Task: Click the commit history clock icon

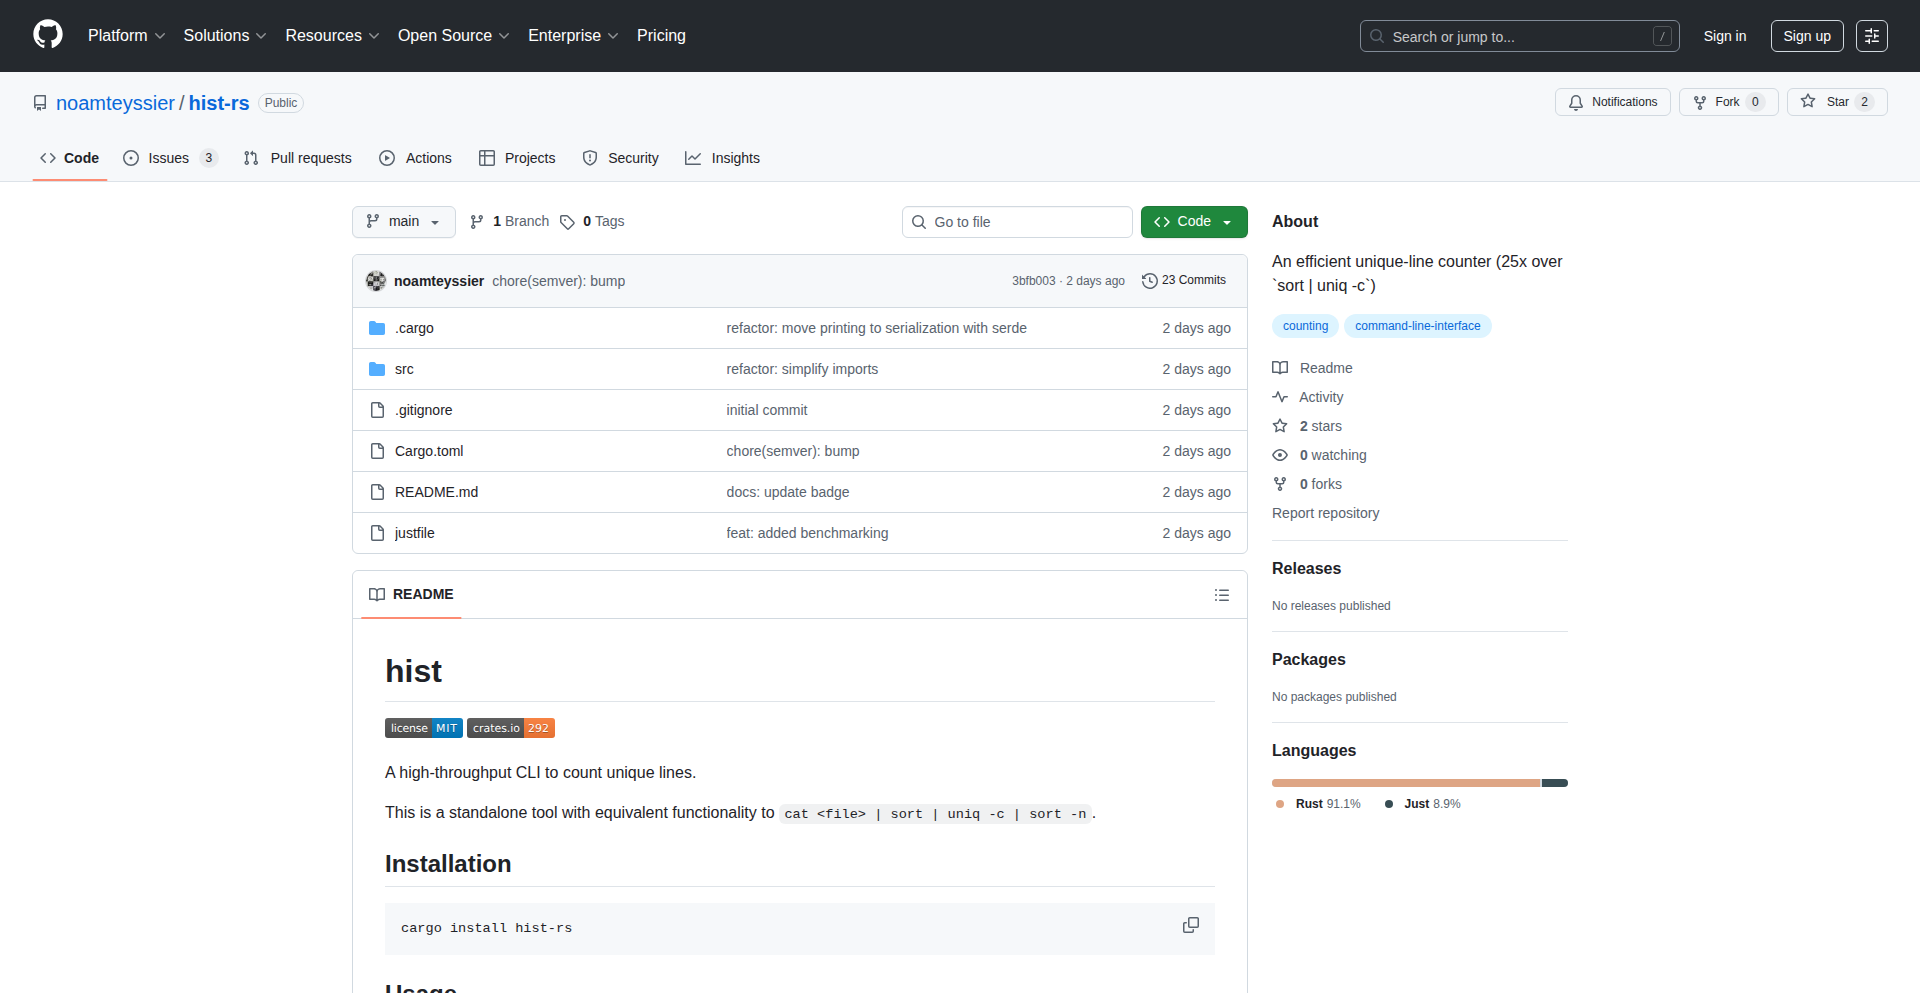Action: pos(1150,281)
